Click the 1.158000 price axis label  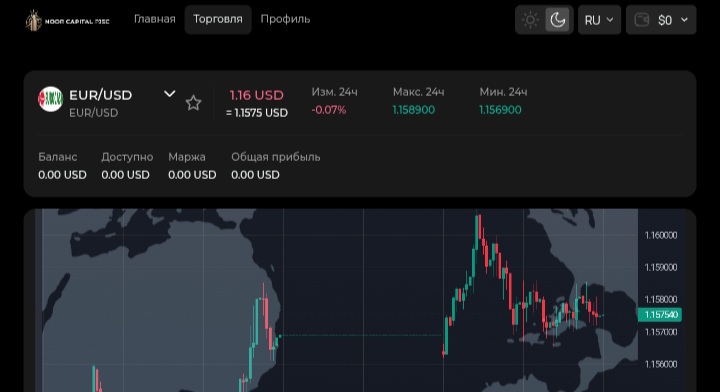(x=661, y=300)
